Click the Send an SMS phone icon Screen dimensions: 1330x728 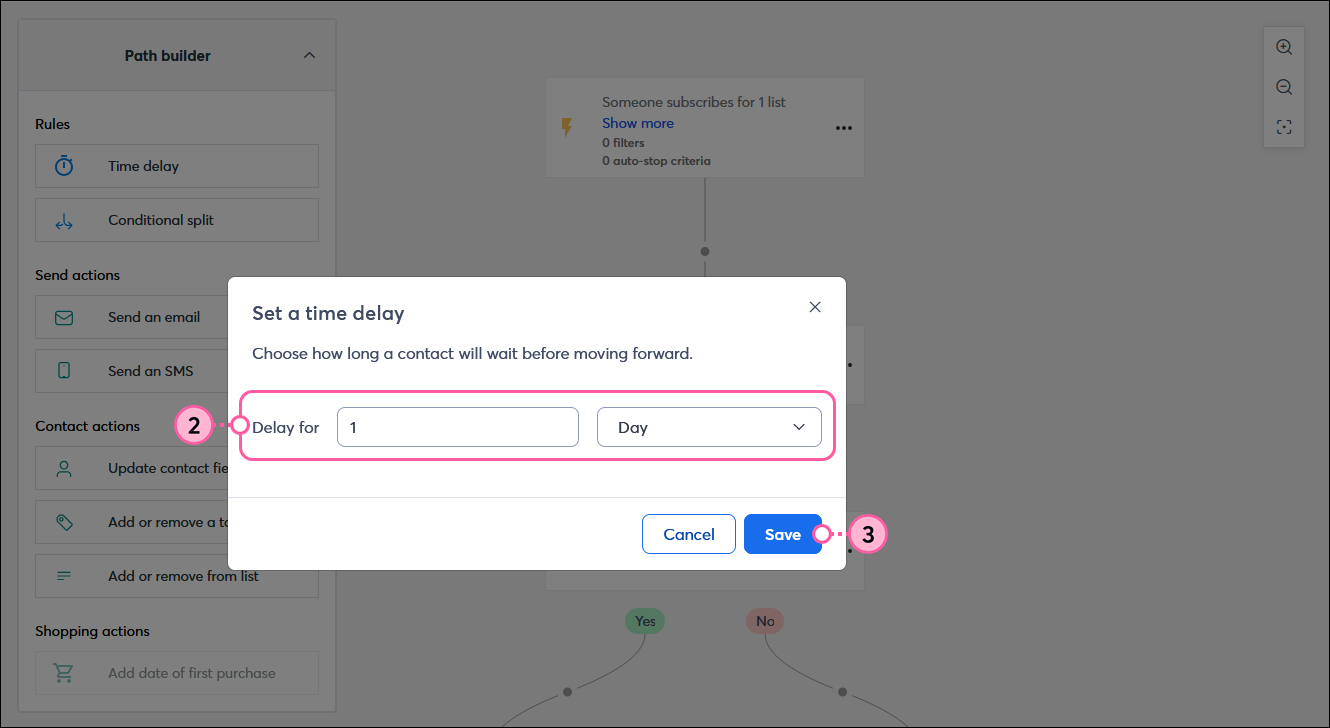[62, 371]
